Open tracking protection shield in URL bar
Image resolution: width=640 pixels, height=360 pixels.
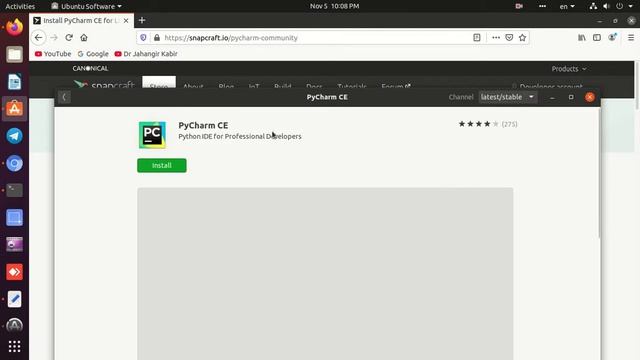point(143,38)
